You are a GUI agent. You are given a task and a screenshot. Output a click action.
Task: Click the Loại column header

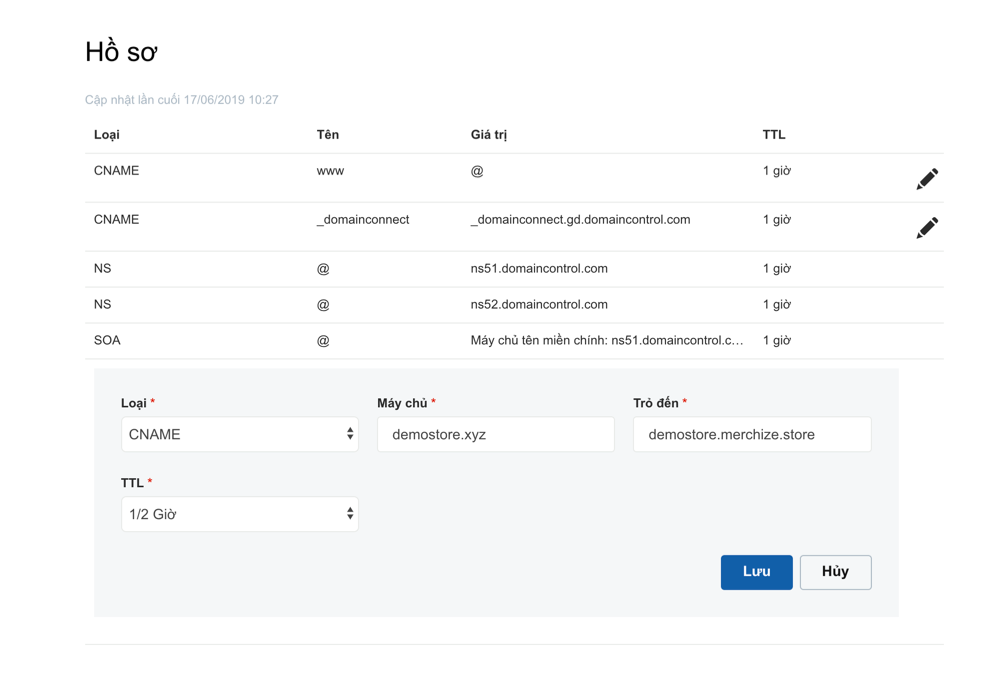click(x=107, y=135)
